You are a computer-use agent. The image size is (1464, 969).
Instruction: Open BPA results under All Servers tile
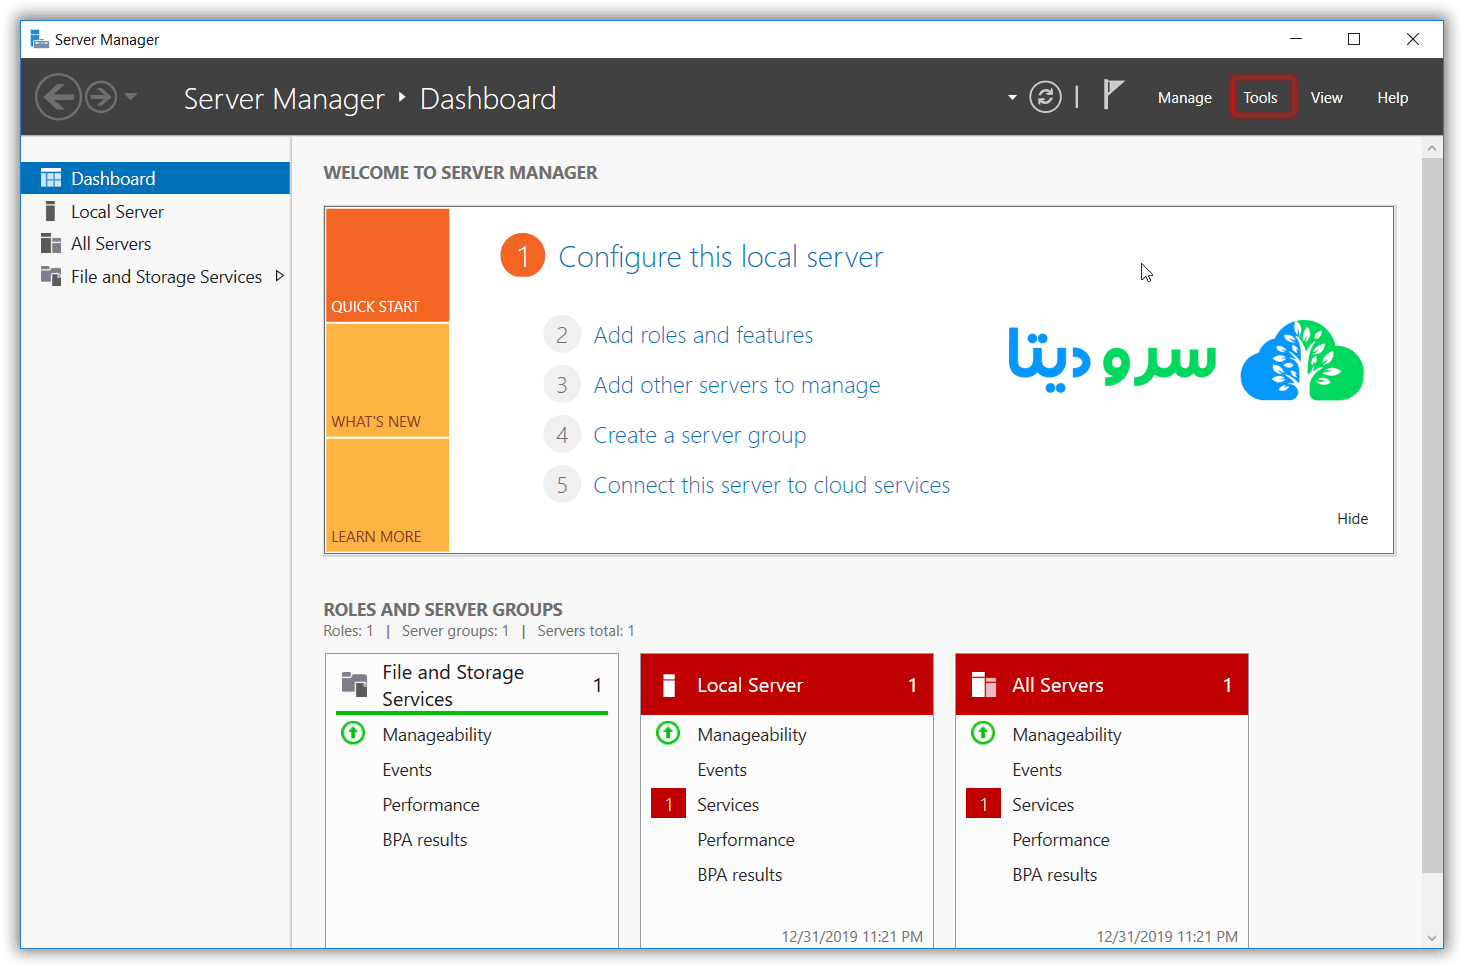point(1054,875)
